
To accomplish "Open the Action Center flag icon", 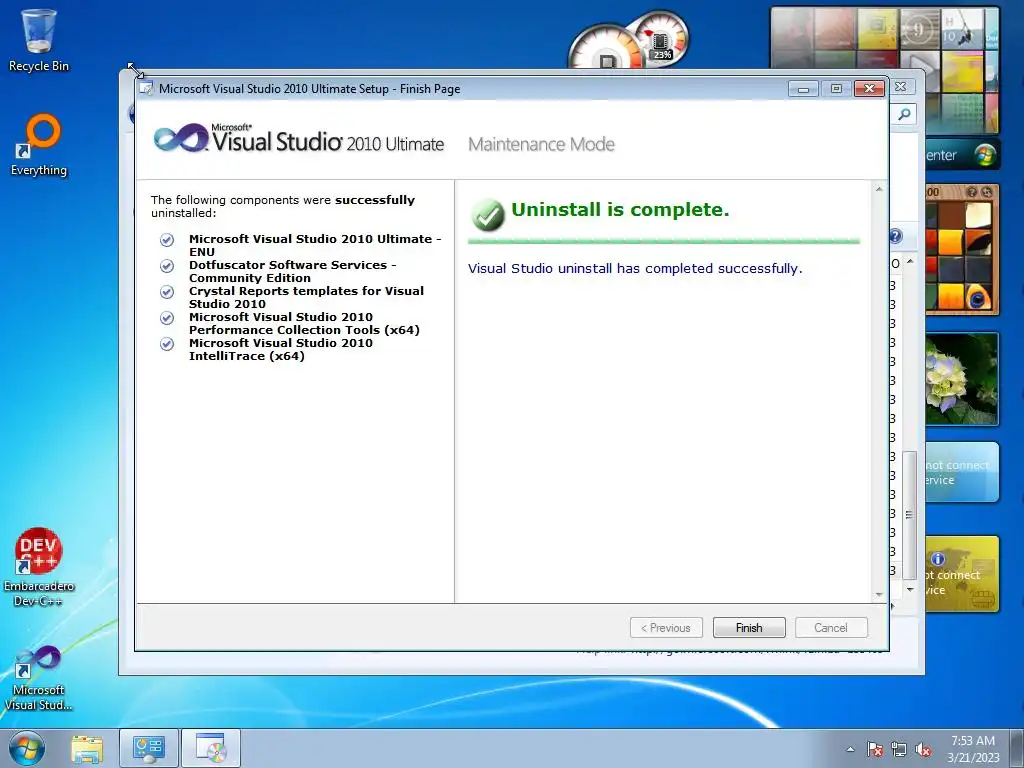I will 875,749.
